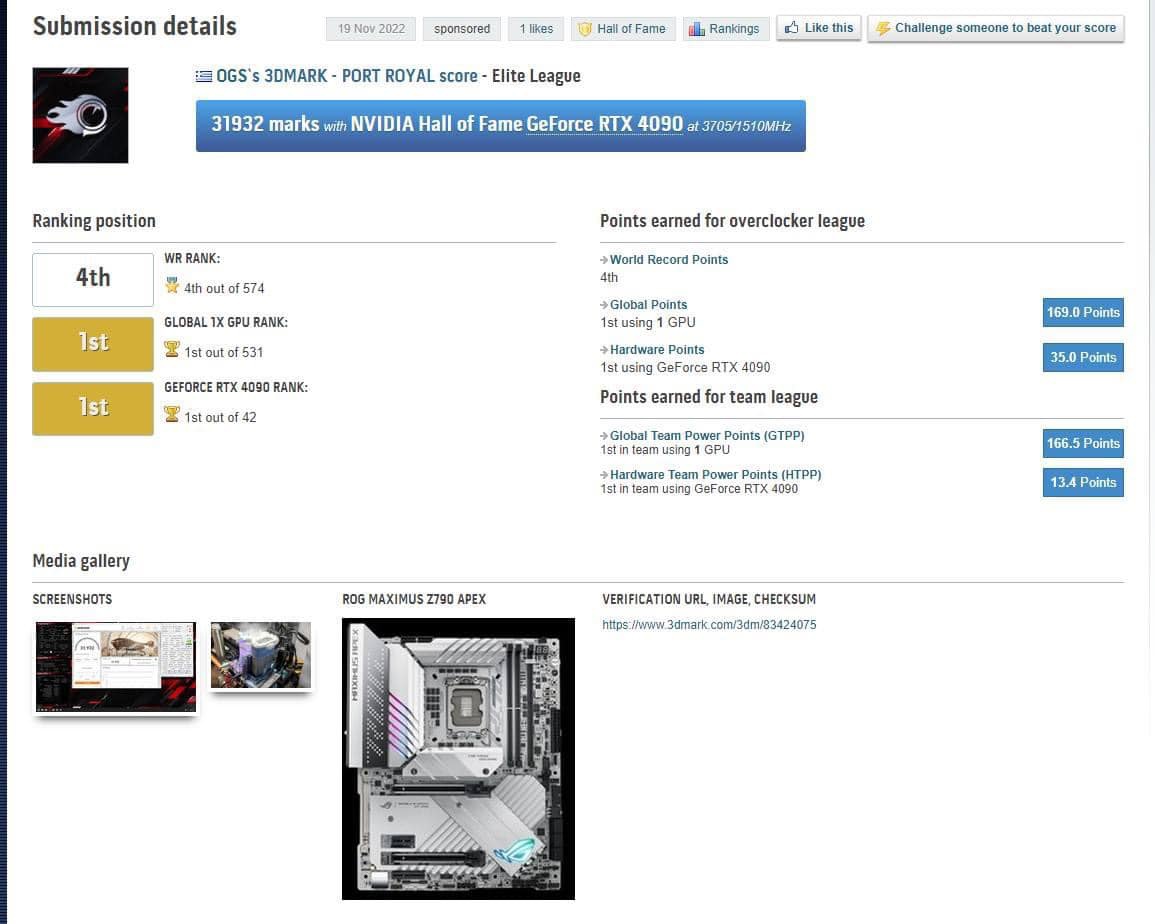Click the lightning icon on Challenge button
The image size is (1155, 924).
coord(882,28)
